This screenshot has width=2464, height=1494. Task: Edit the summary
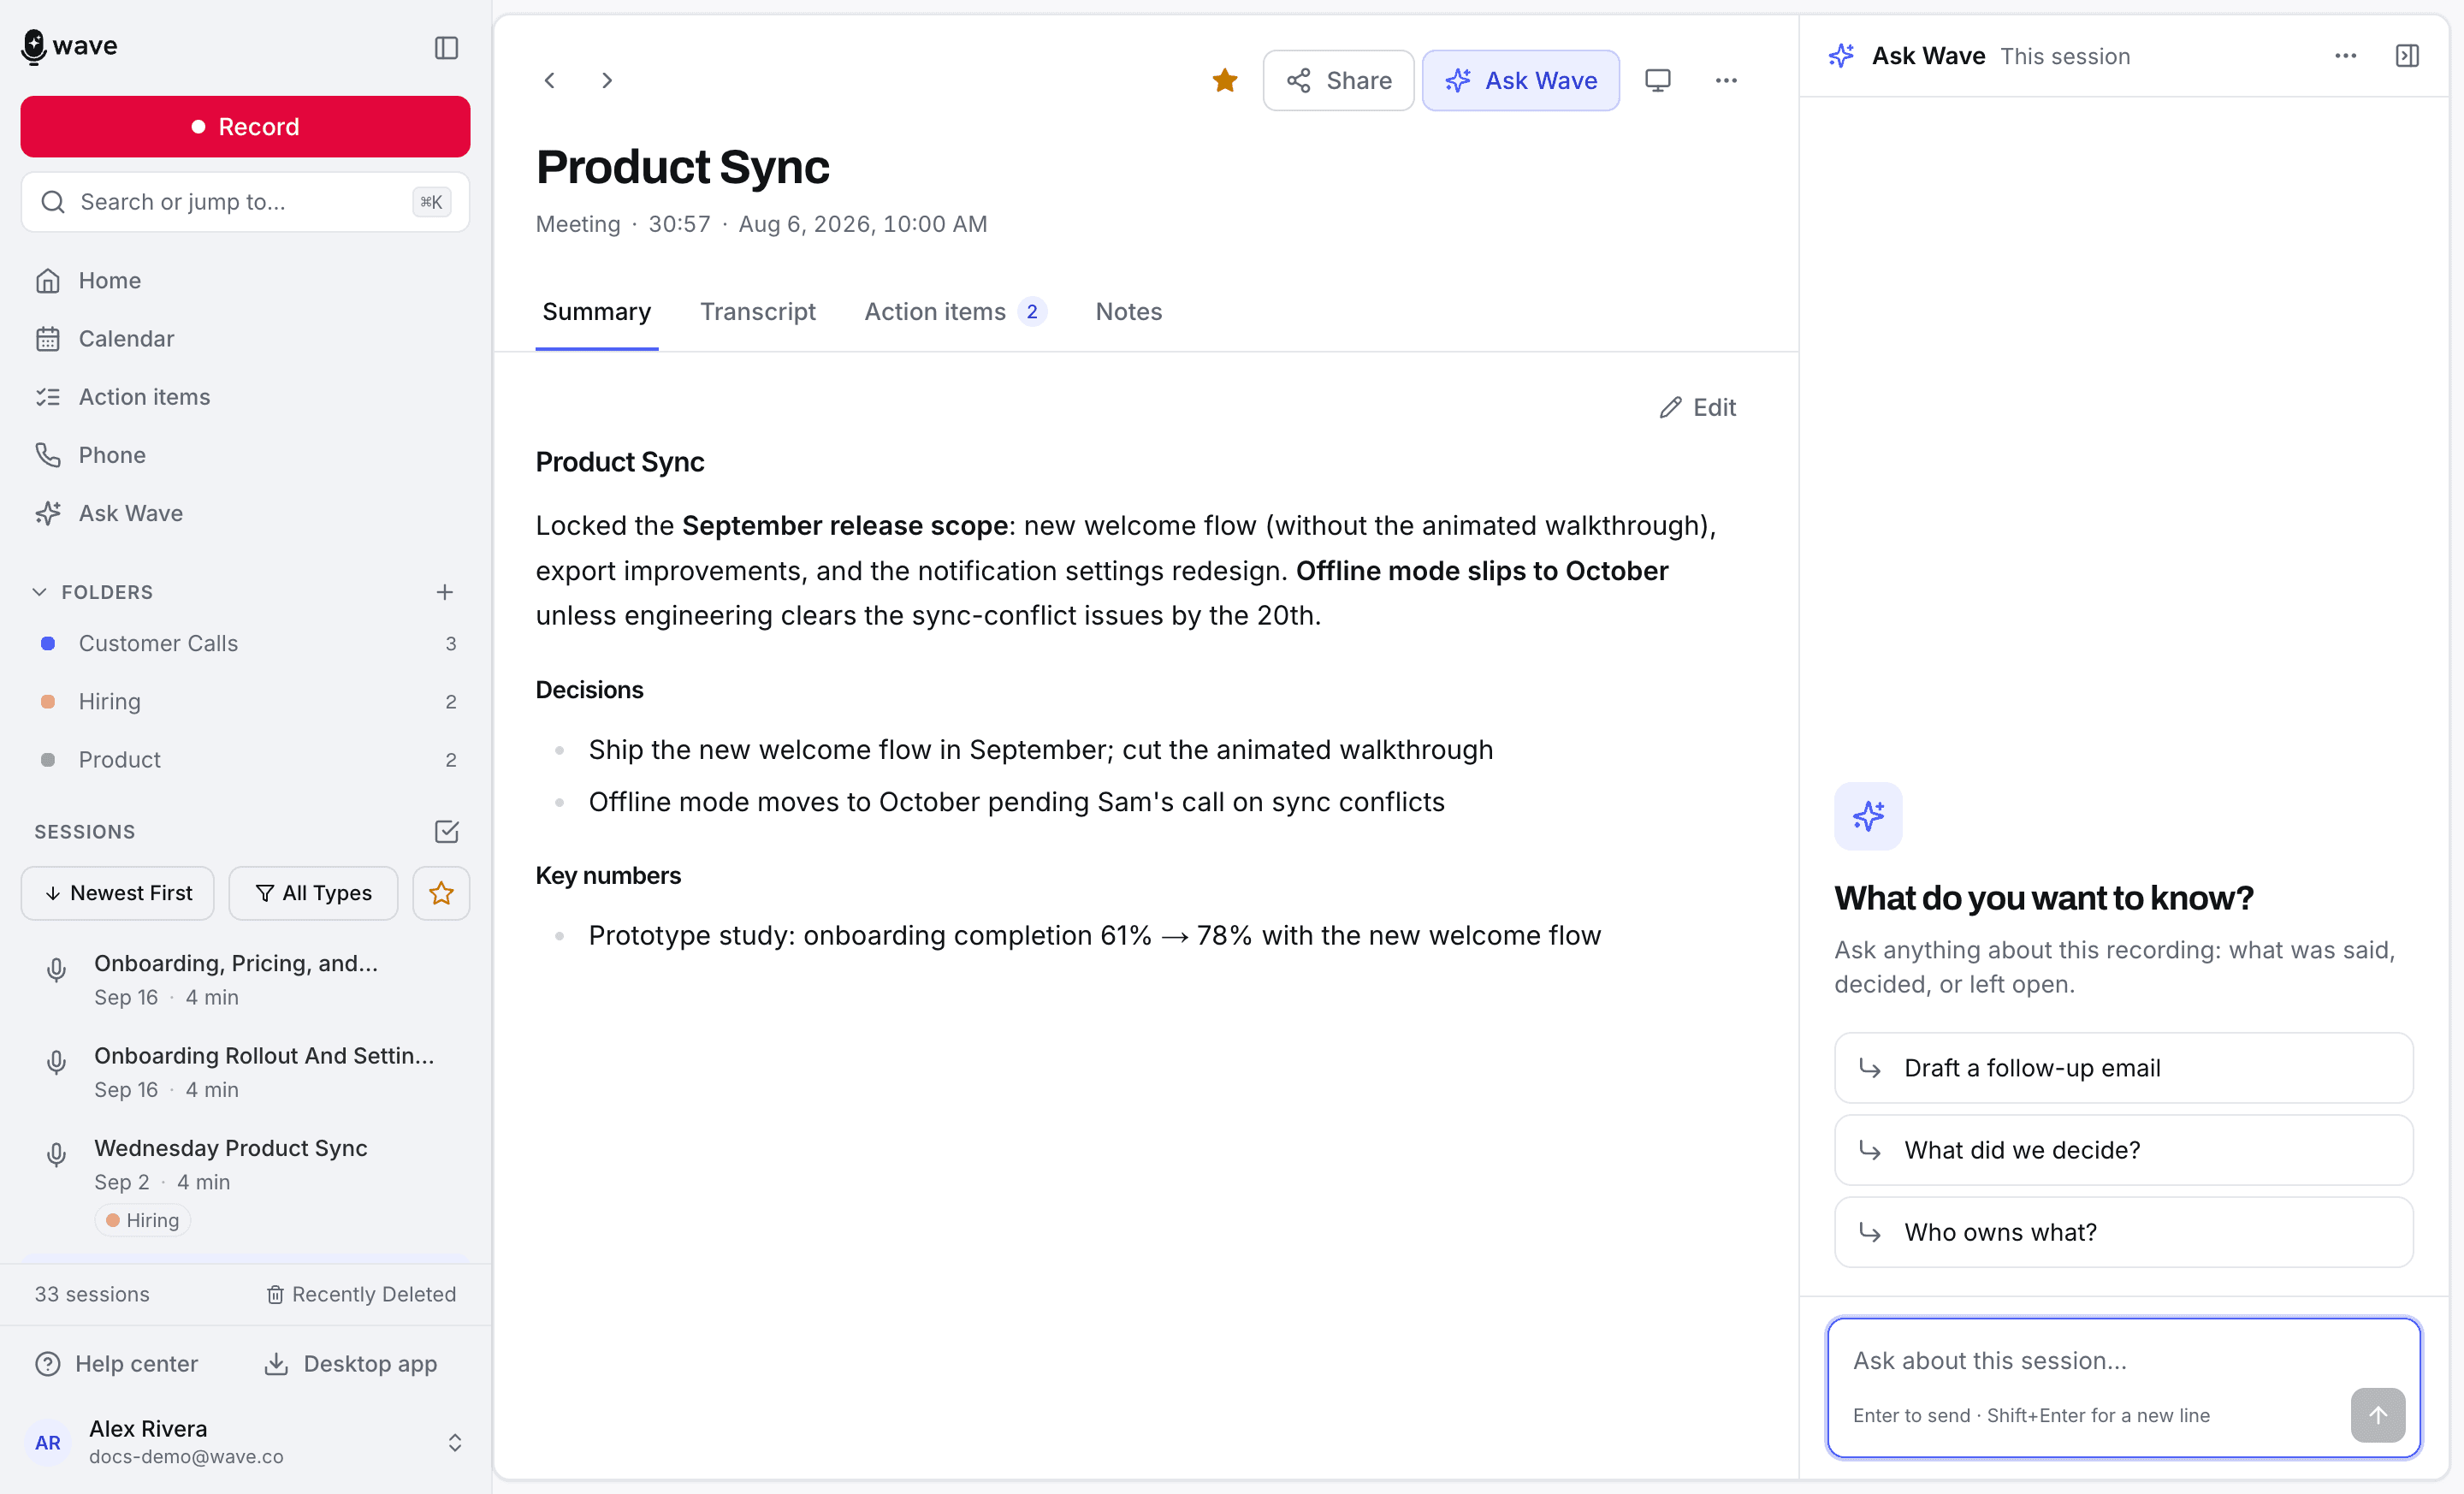coord(1697,407)
